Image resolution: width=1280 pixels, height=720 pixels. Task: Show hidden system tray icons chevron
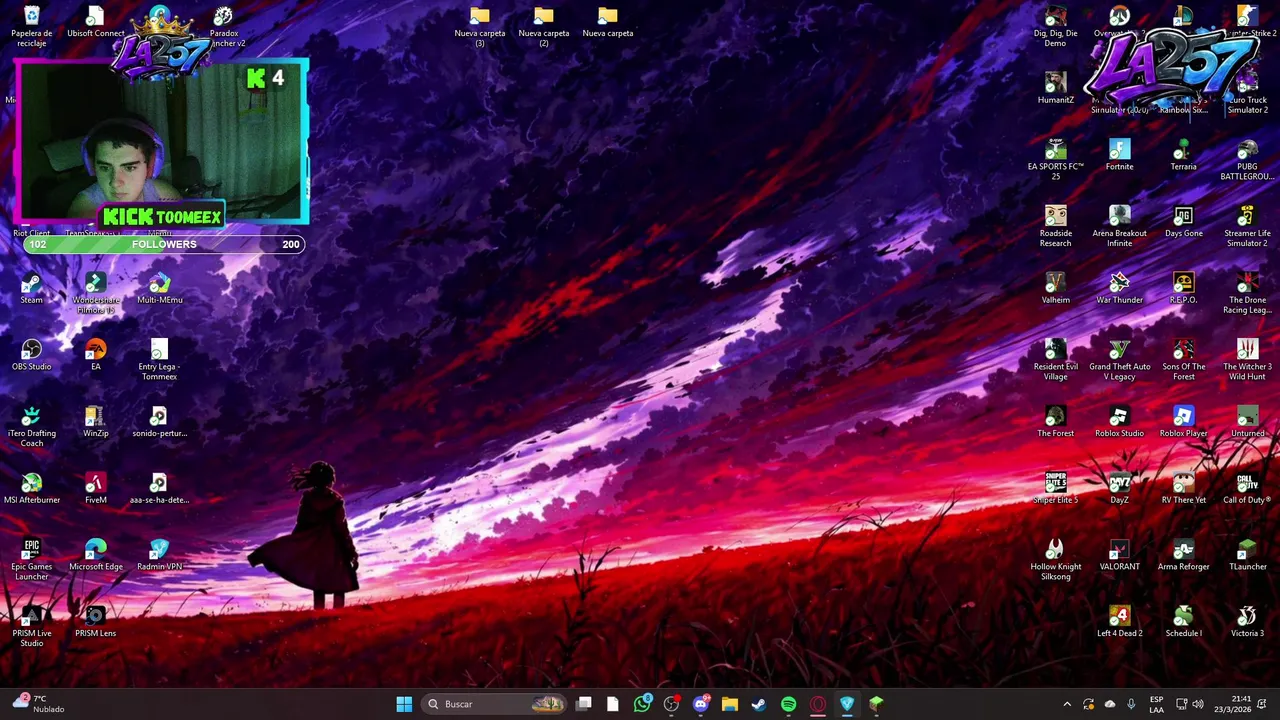click(1067, 704)
